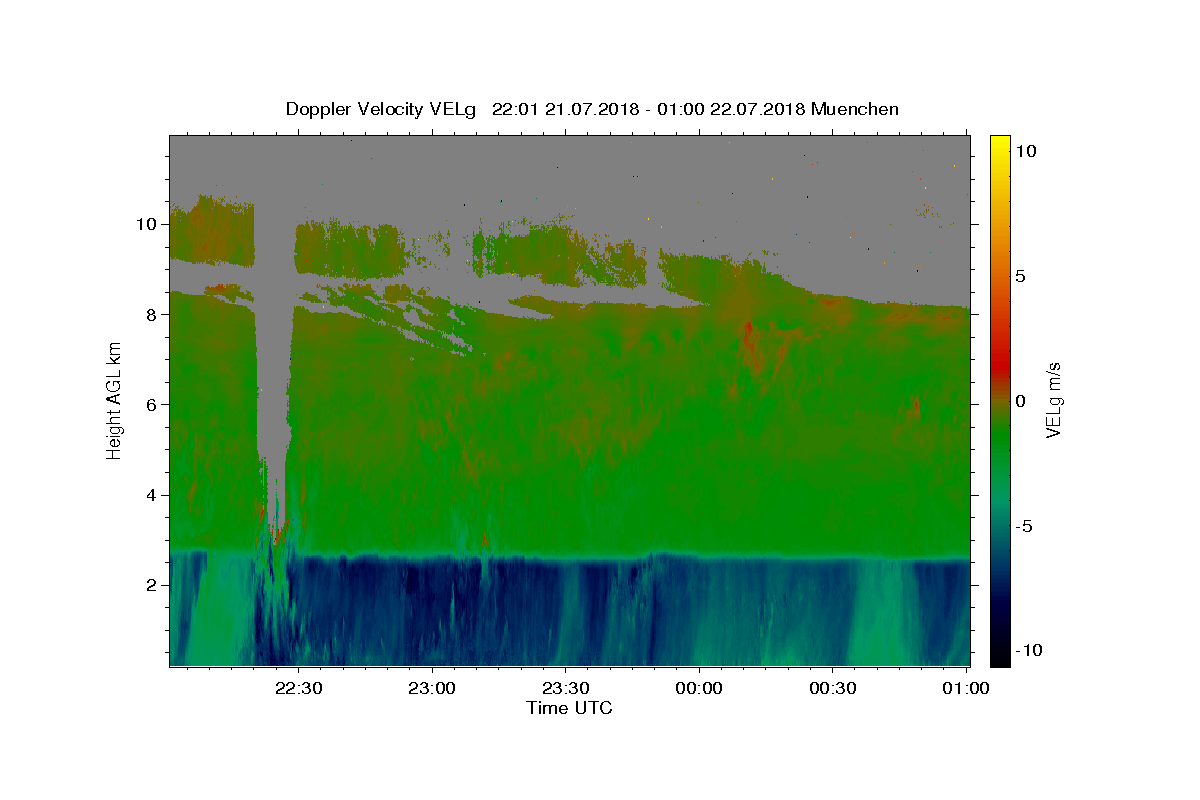The image size is (1200, 800).
Task: Click the height tick label "6"
Action: [x=154, y=404]
